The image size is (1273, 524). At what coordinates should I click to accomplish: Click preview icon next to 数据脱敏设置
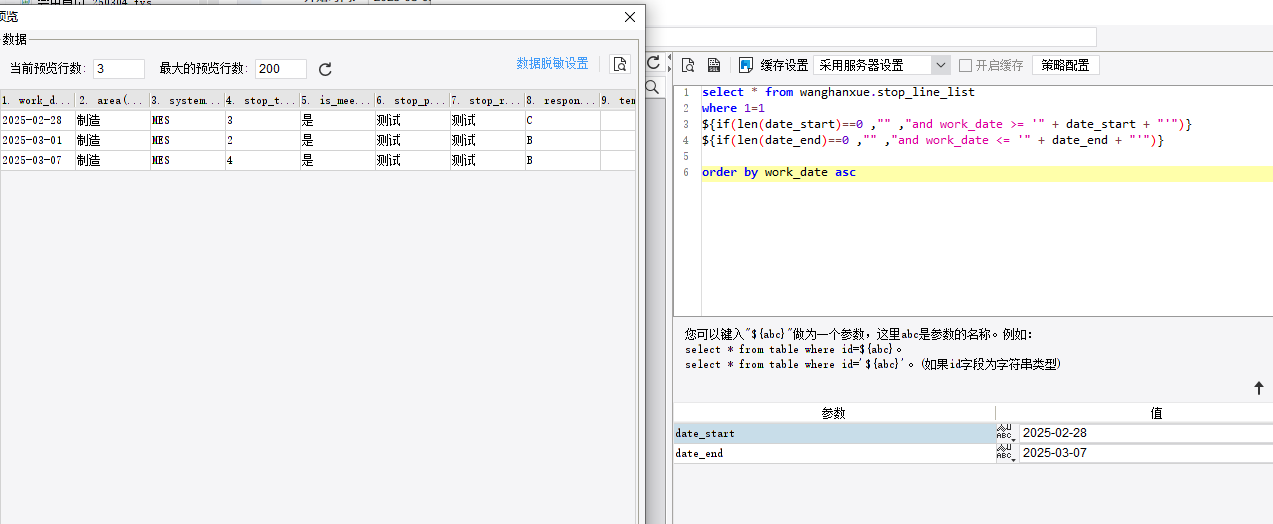click(x=620, y=65)
